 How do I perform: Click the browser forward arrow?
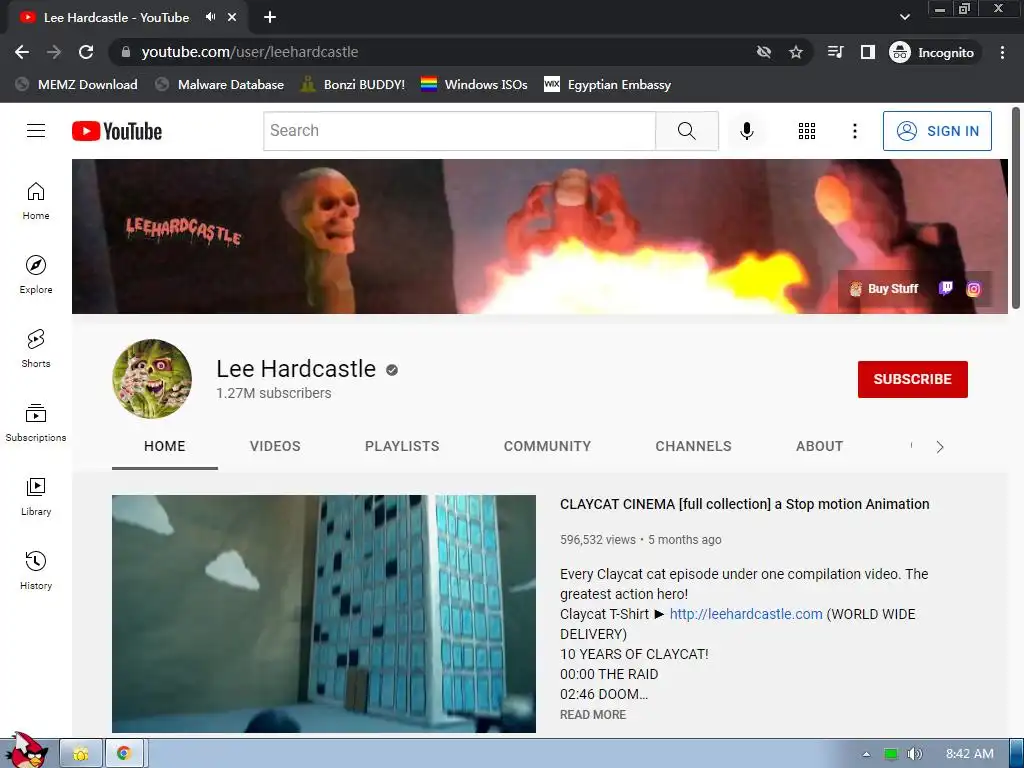point(54,52)
